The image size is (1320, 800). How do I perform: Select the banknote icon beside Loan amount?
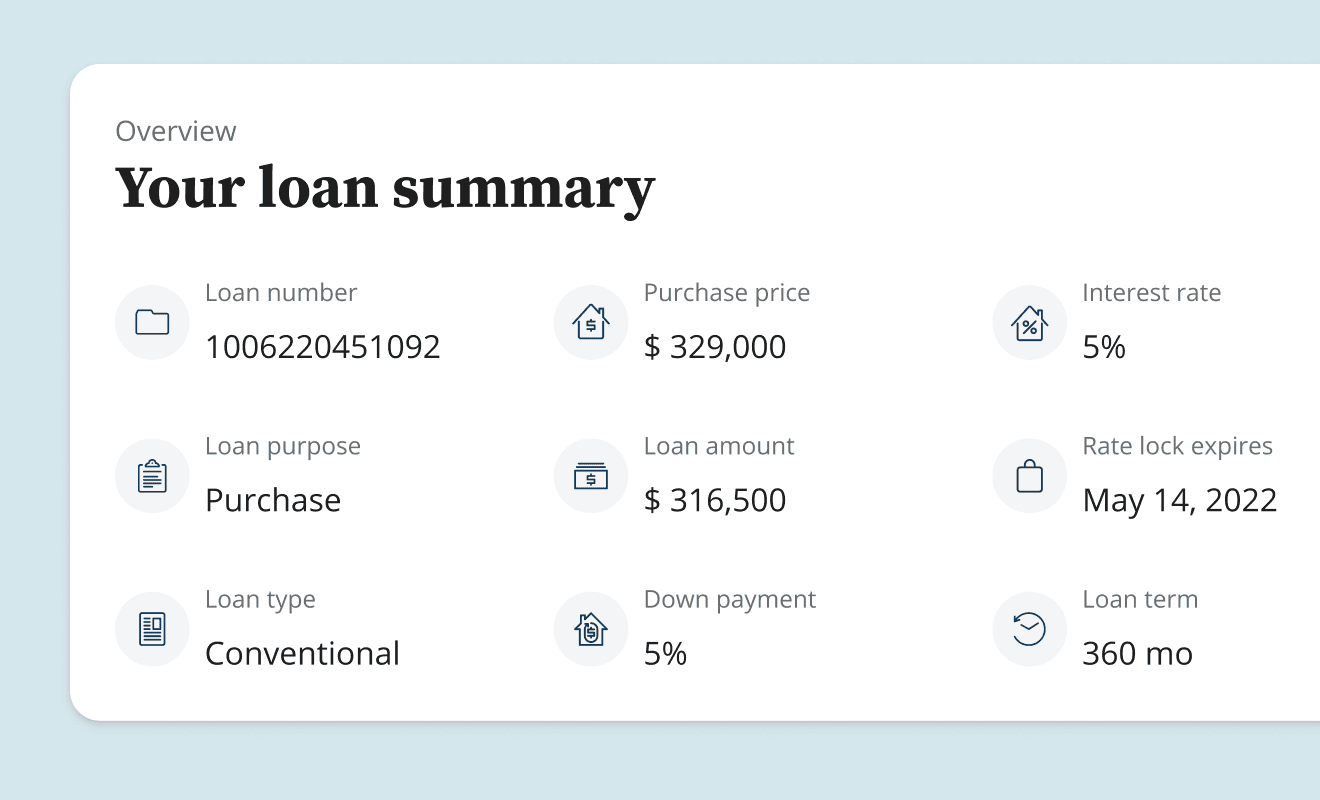click(x=590, y=476)
